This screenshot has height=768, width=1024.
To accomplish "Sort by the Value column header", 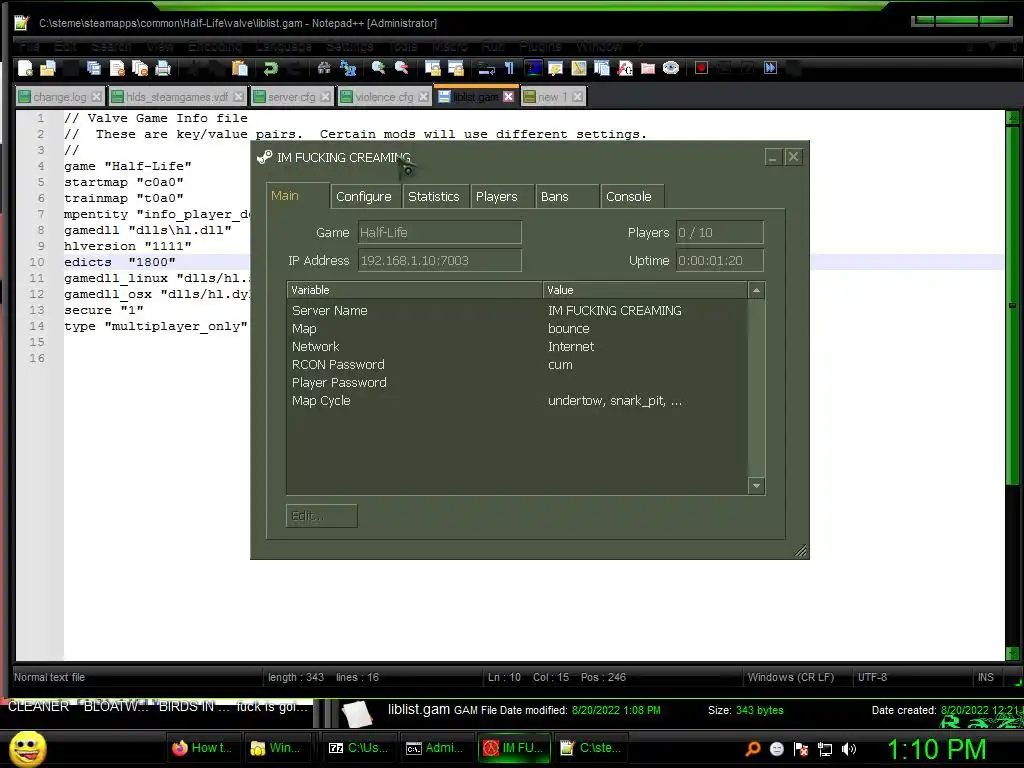I will tap(645, 290).
